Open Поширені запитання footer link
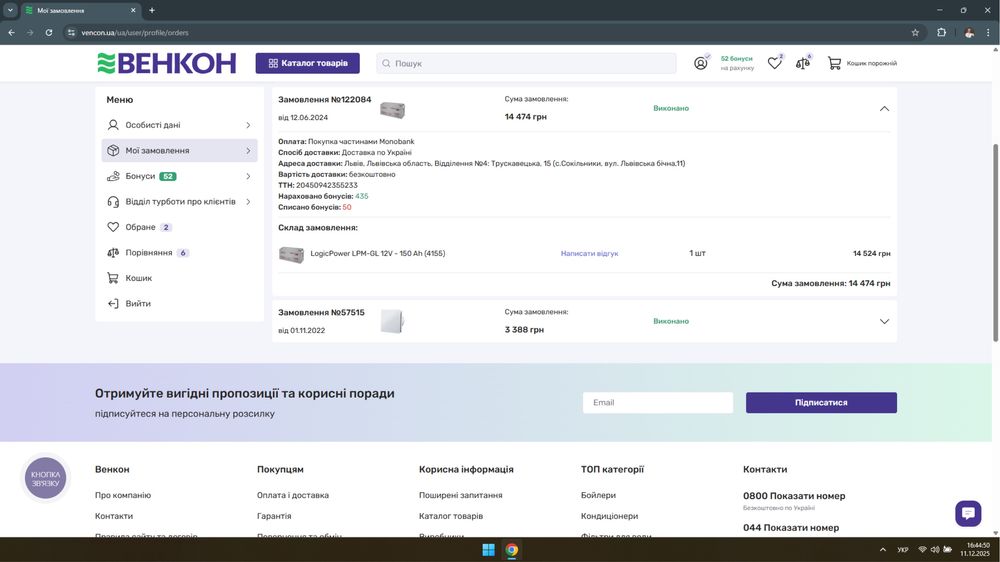 (460, 495)
